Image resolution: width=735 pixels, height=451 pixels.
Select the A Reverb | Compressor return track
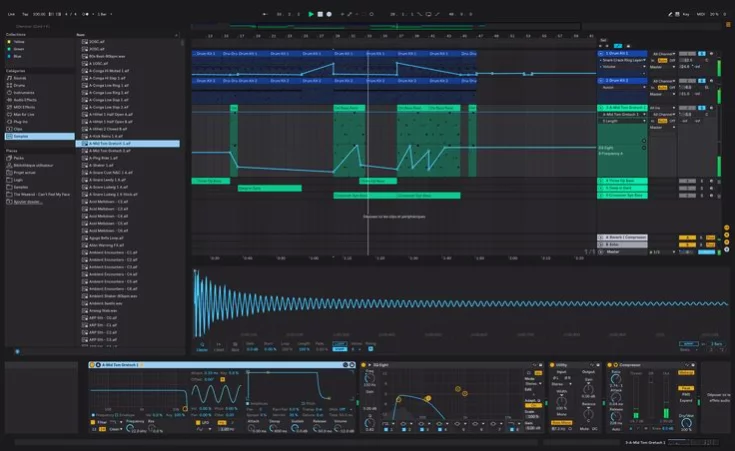pos(622,237)
